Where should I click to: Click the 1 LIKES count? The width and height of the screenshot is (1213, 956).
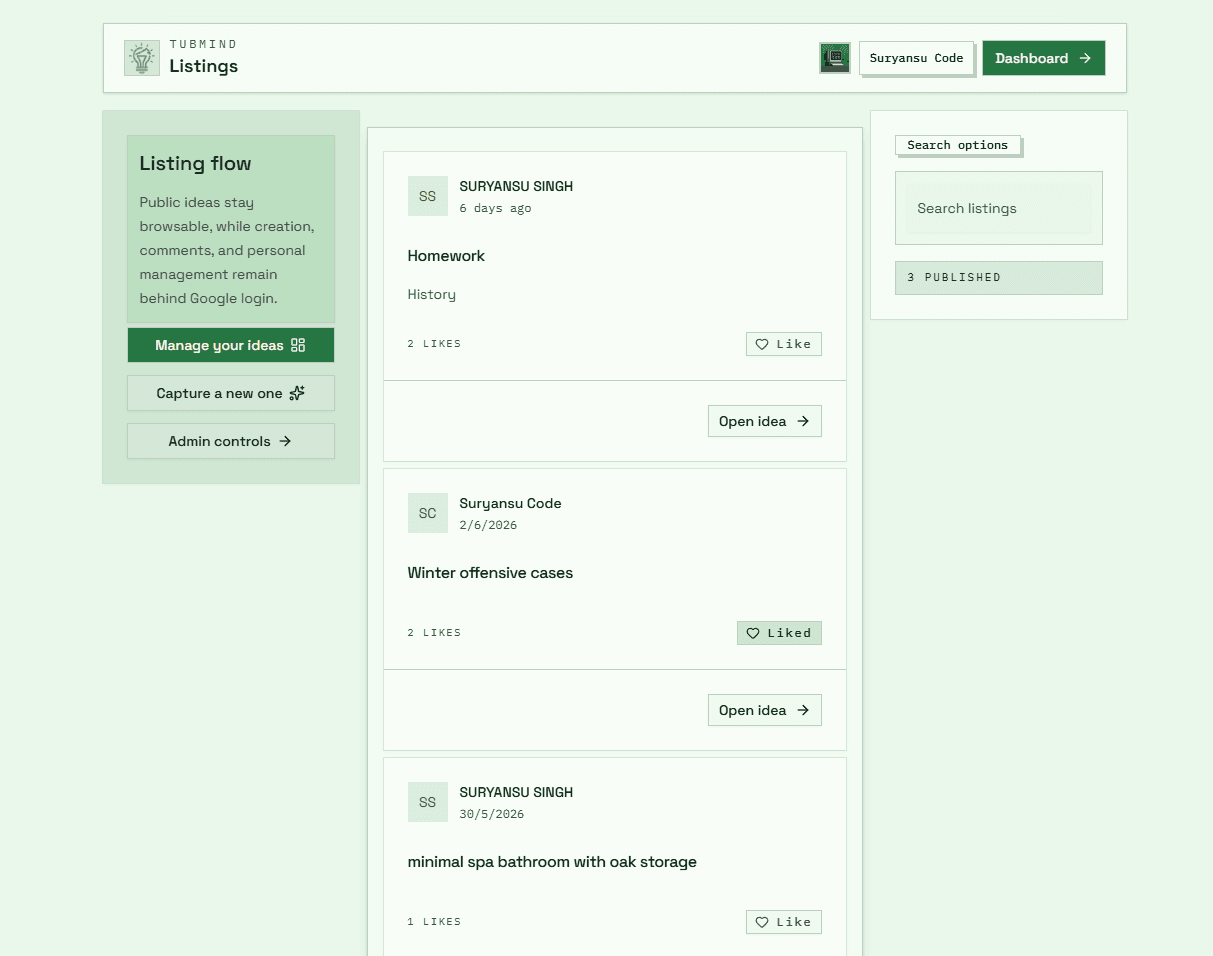tap(434, 922)
